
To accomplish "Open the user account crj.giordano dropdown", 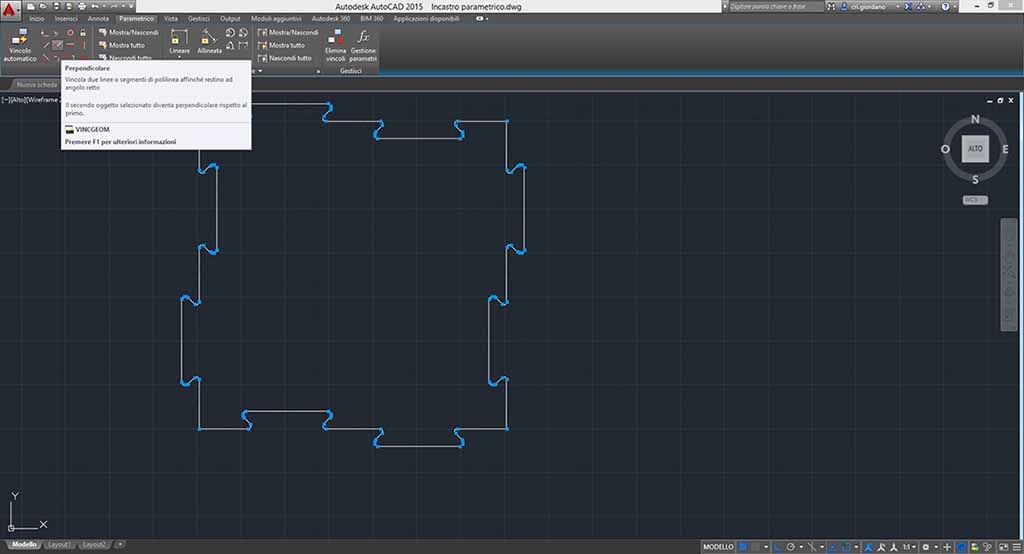I will coord(871,7).
